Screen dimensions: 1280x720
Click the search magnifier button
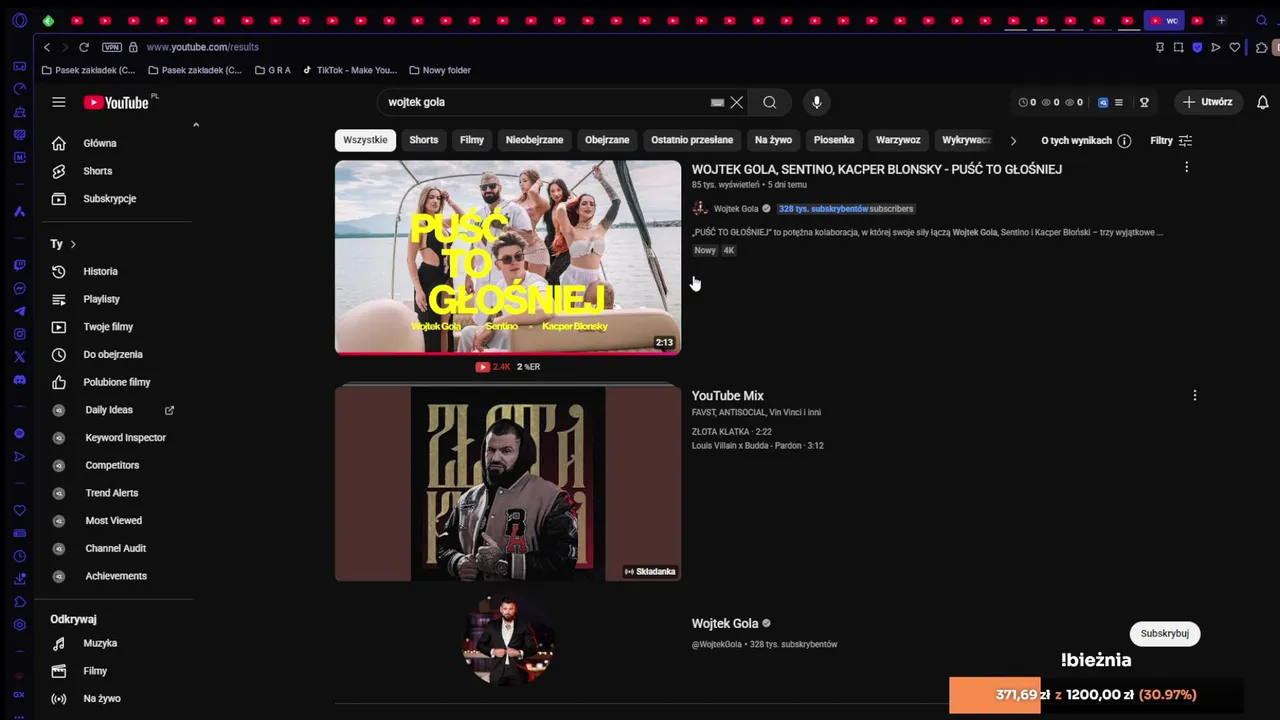(x=770, y=102)
